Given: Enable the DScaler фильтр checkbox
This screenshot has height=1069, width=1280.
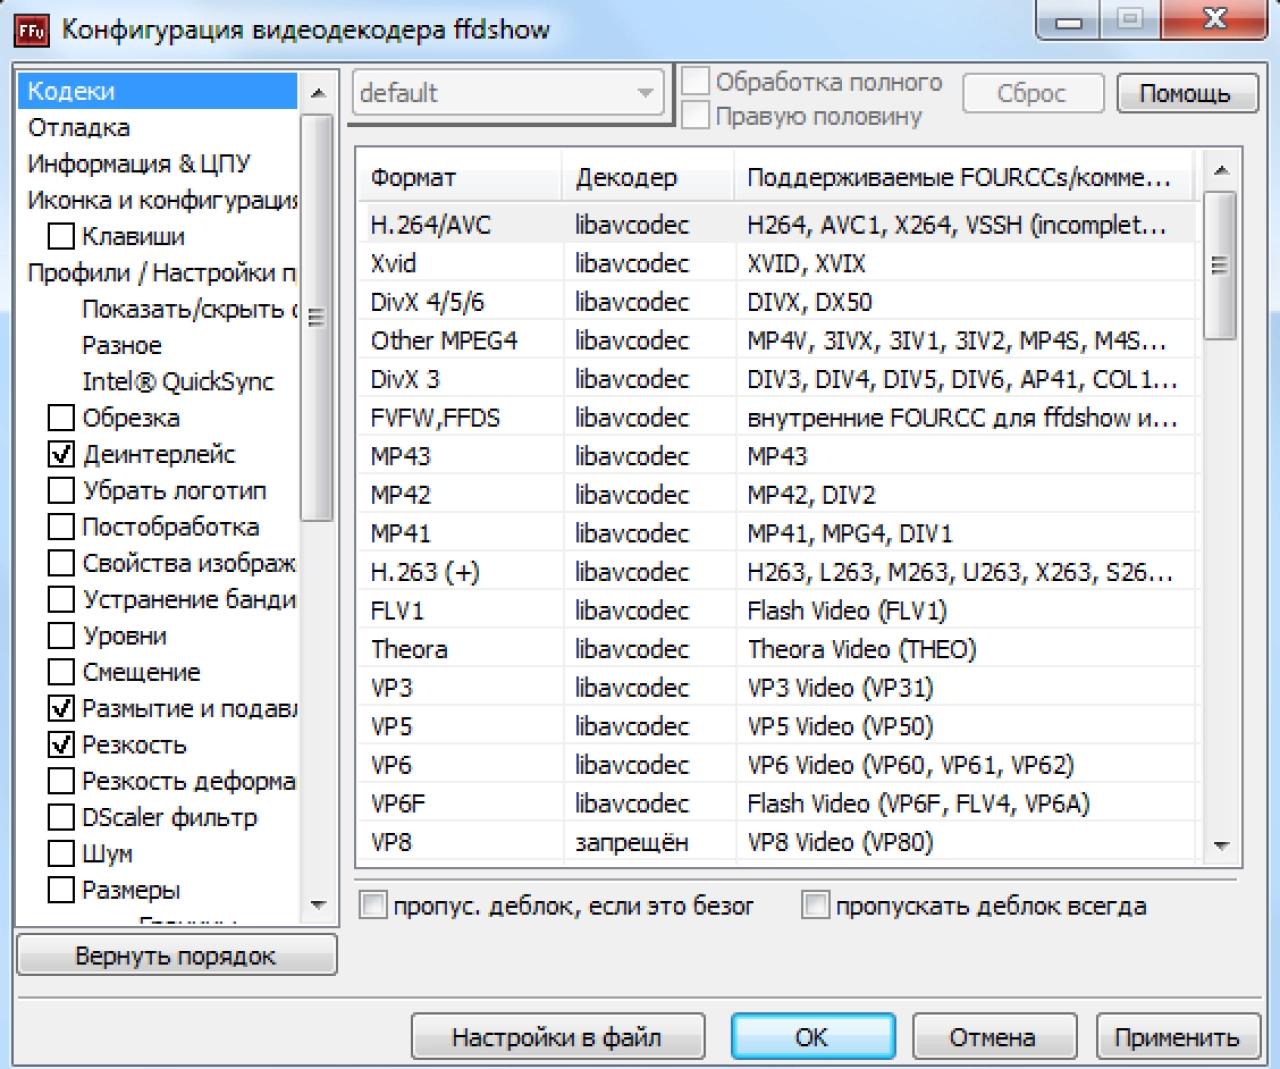Looking at the screenshot, I should [x=61, y=817].
